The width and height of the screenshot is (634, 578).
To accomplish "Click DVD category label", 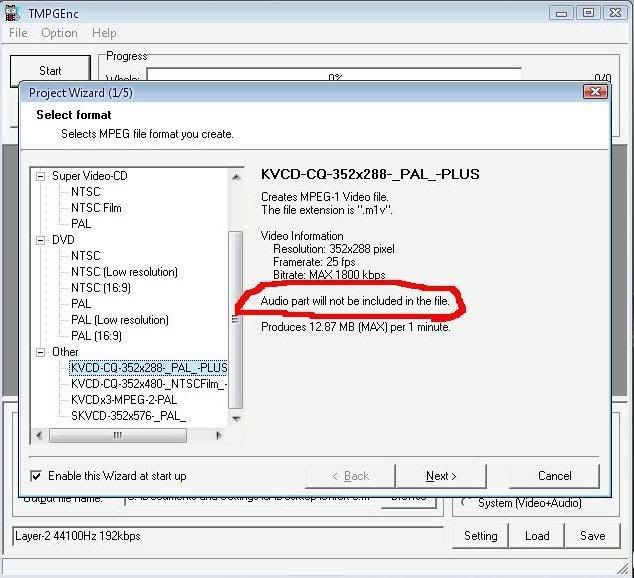I will (63, 240).
